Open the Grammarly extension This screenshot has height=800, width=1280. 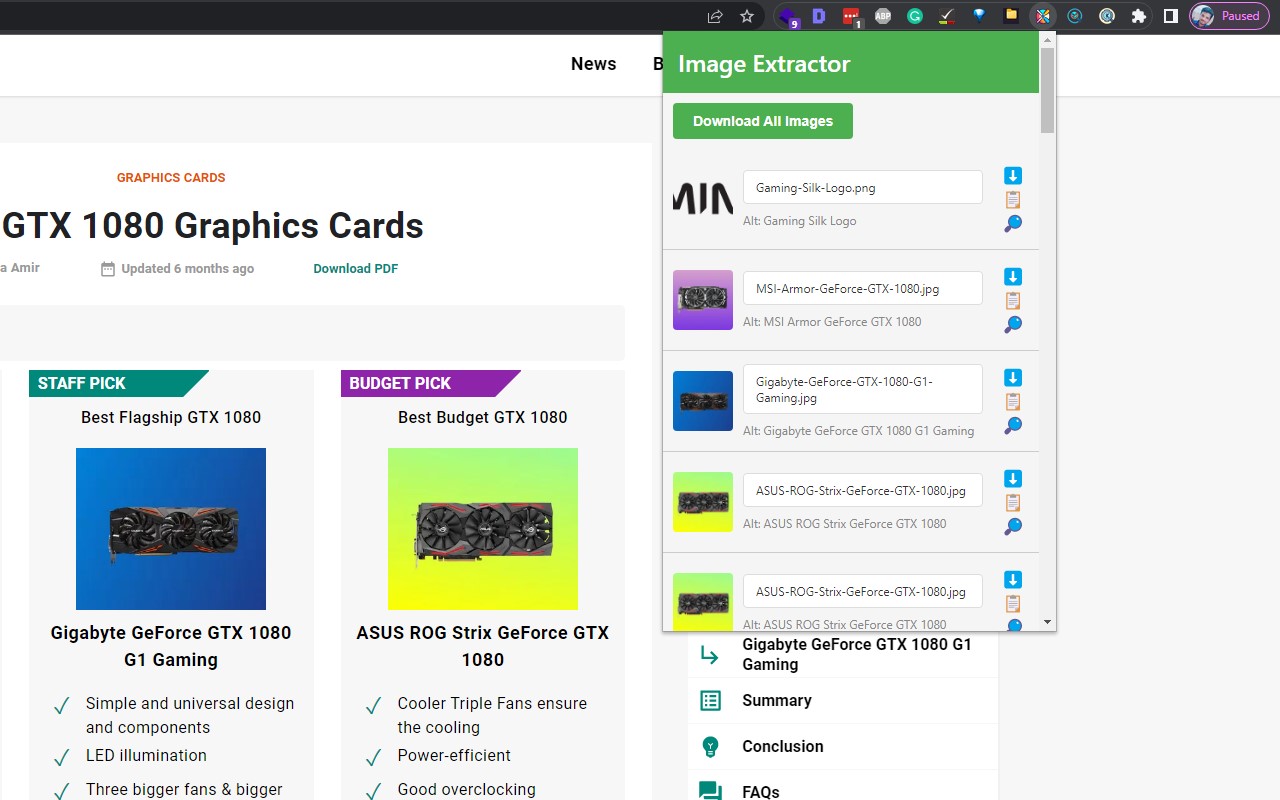coord(915,16)
